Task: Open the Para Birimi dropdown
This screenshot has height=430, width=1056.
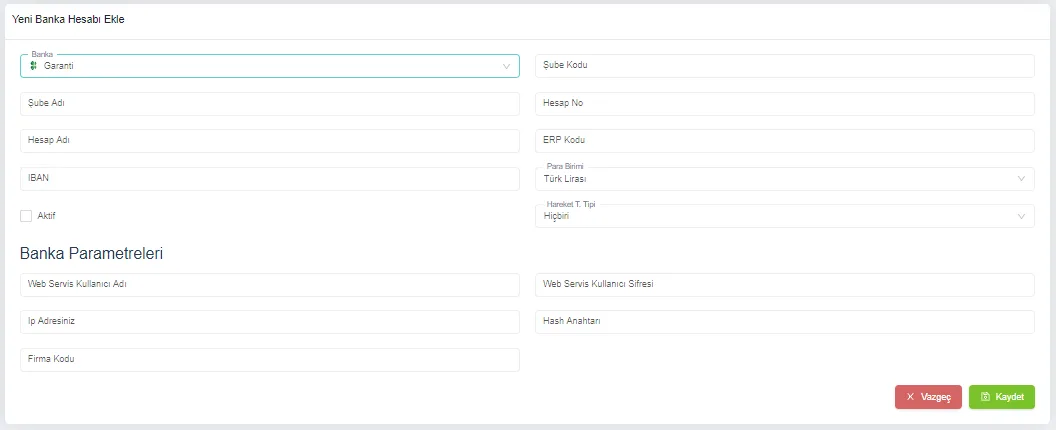Action: (785, 179)
